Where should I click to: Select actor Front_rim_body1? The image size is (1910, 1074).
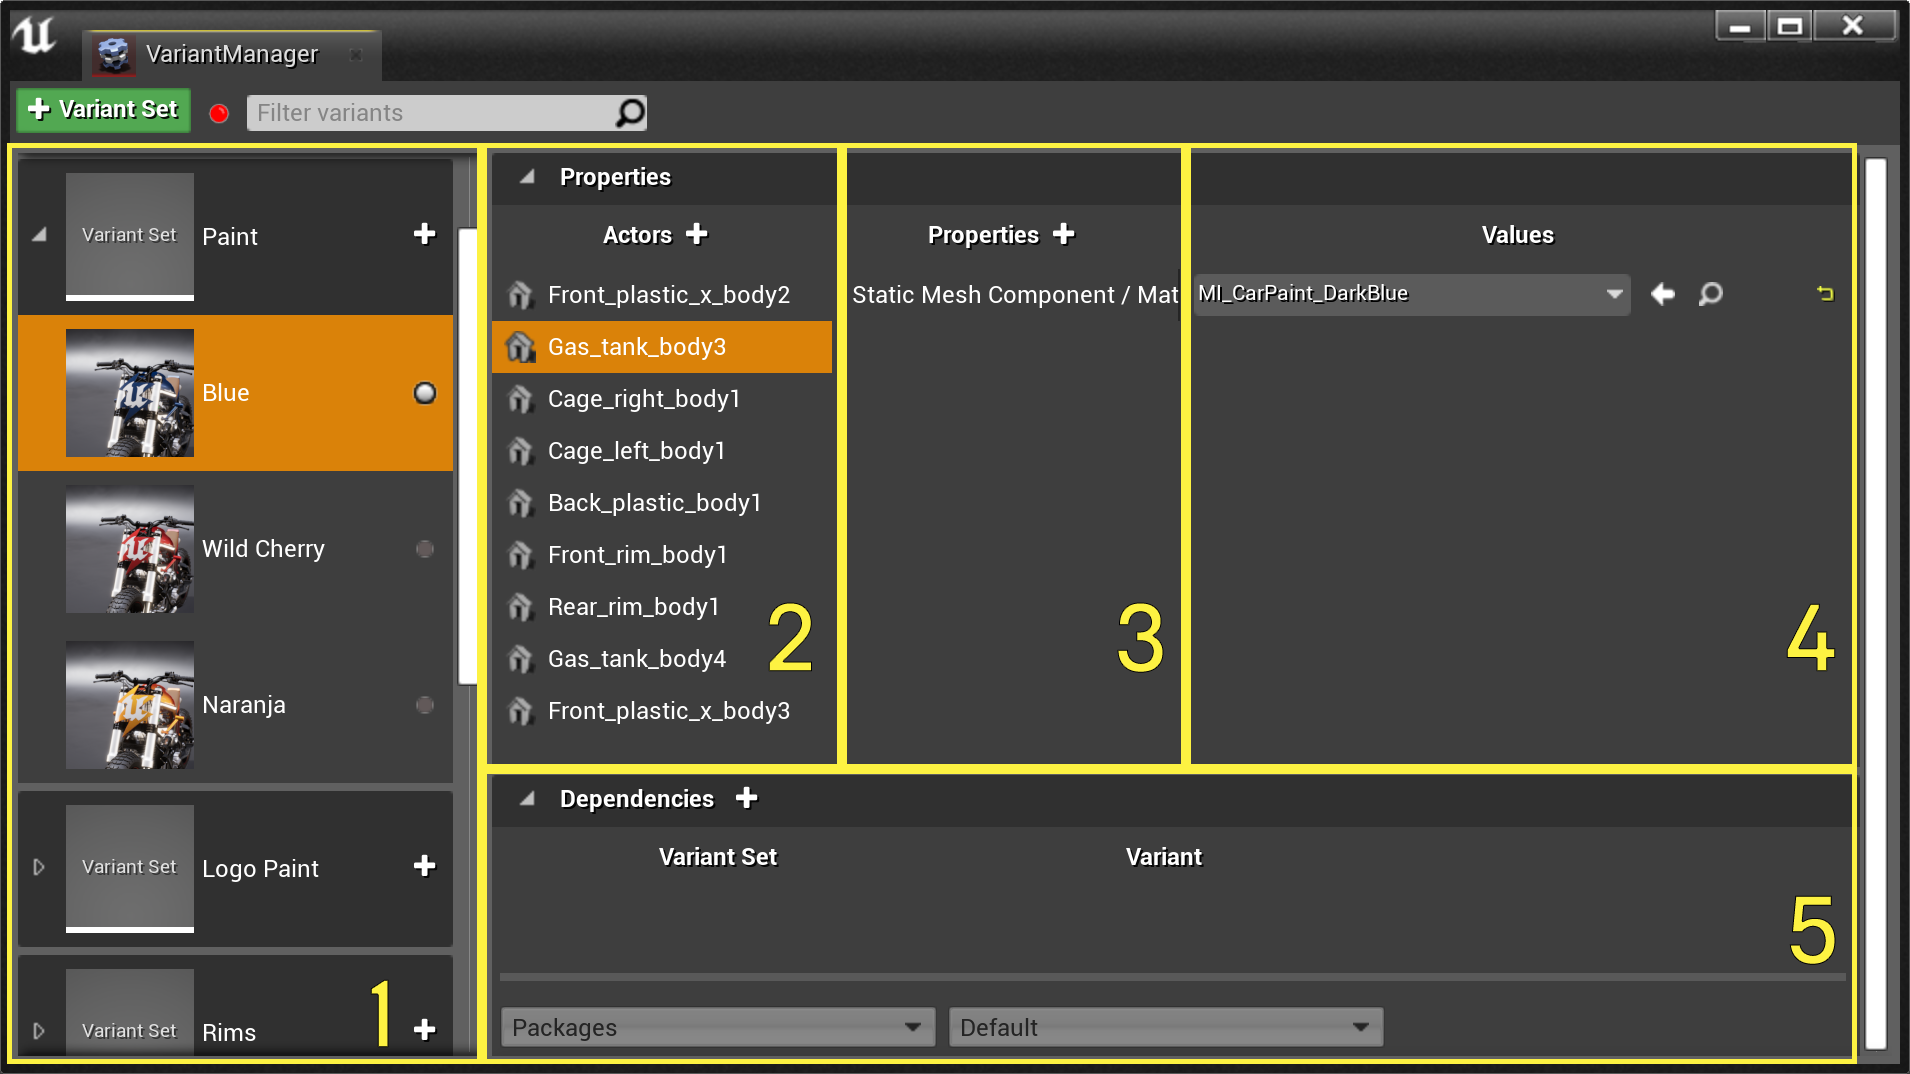click(662, 555)
